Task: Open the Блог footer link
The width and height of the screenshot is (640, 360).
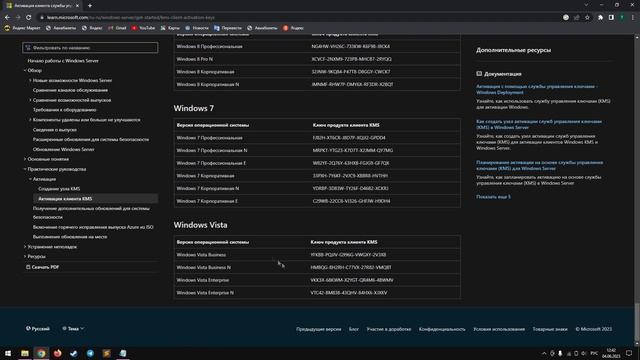Action: (x=353, y=329)
